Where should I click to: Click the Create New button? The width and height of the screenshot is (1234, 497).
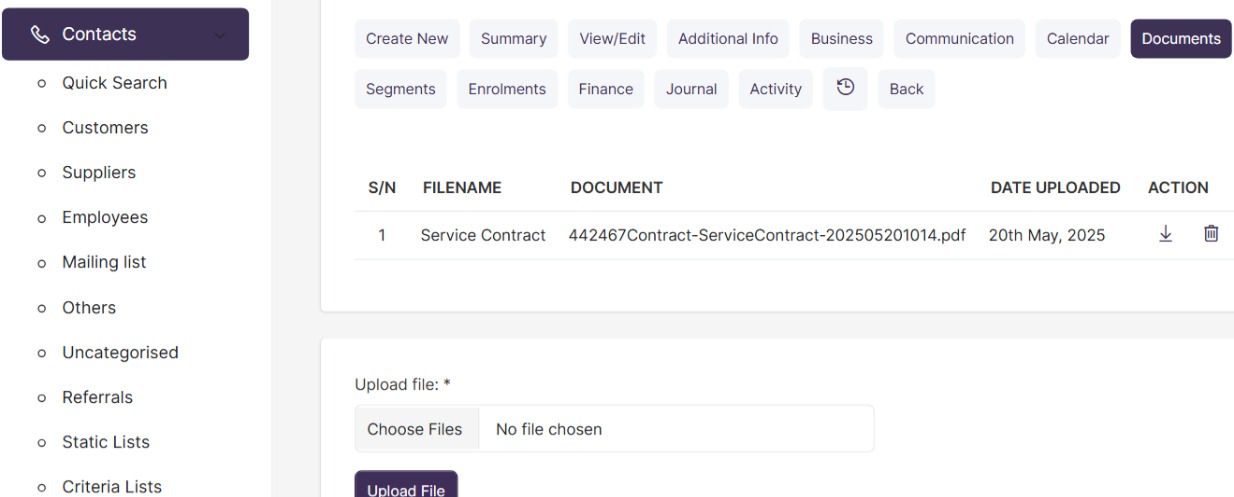pos(407,39)
